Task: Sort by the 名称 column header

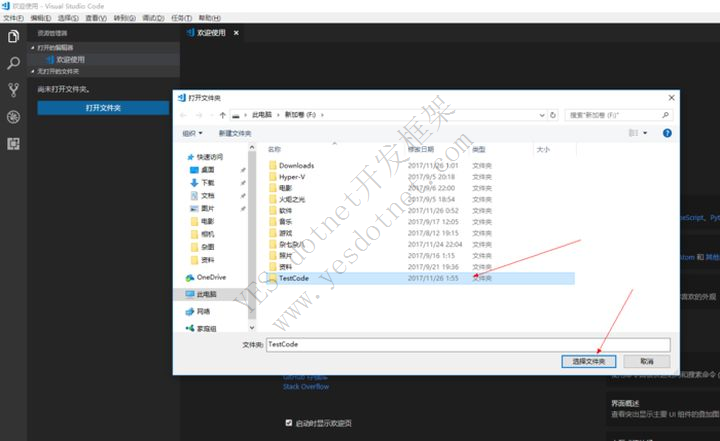Action: click(x=275, y=149)
